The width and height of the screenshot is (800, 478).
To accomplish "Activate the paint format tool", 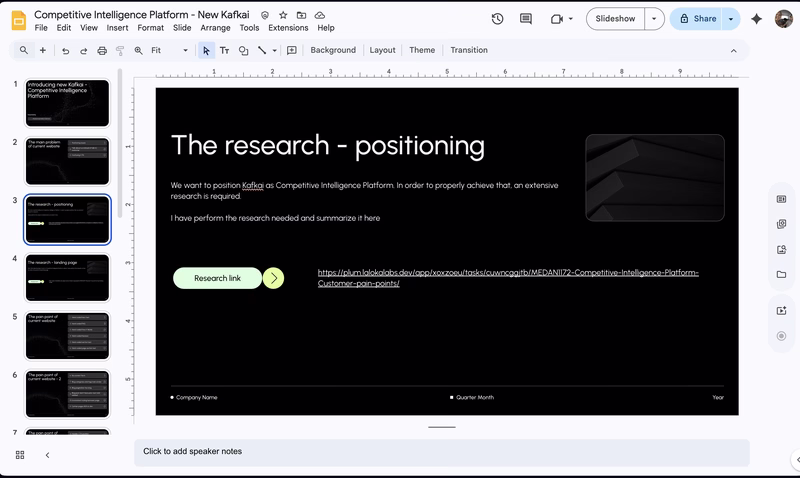I will point(120,51).
